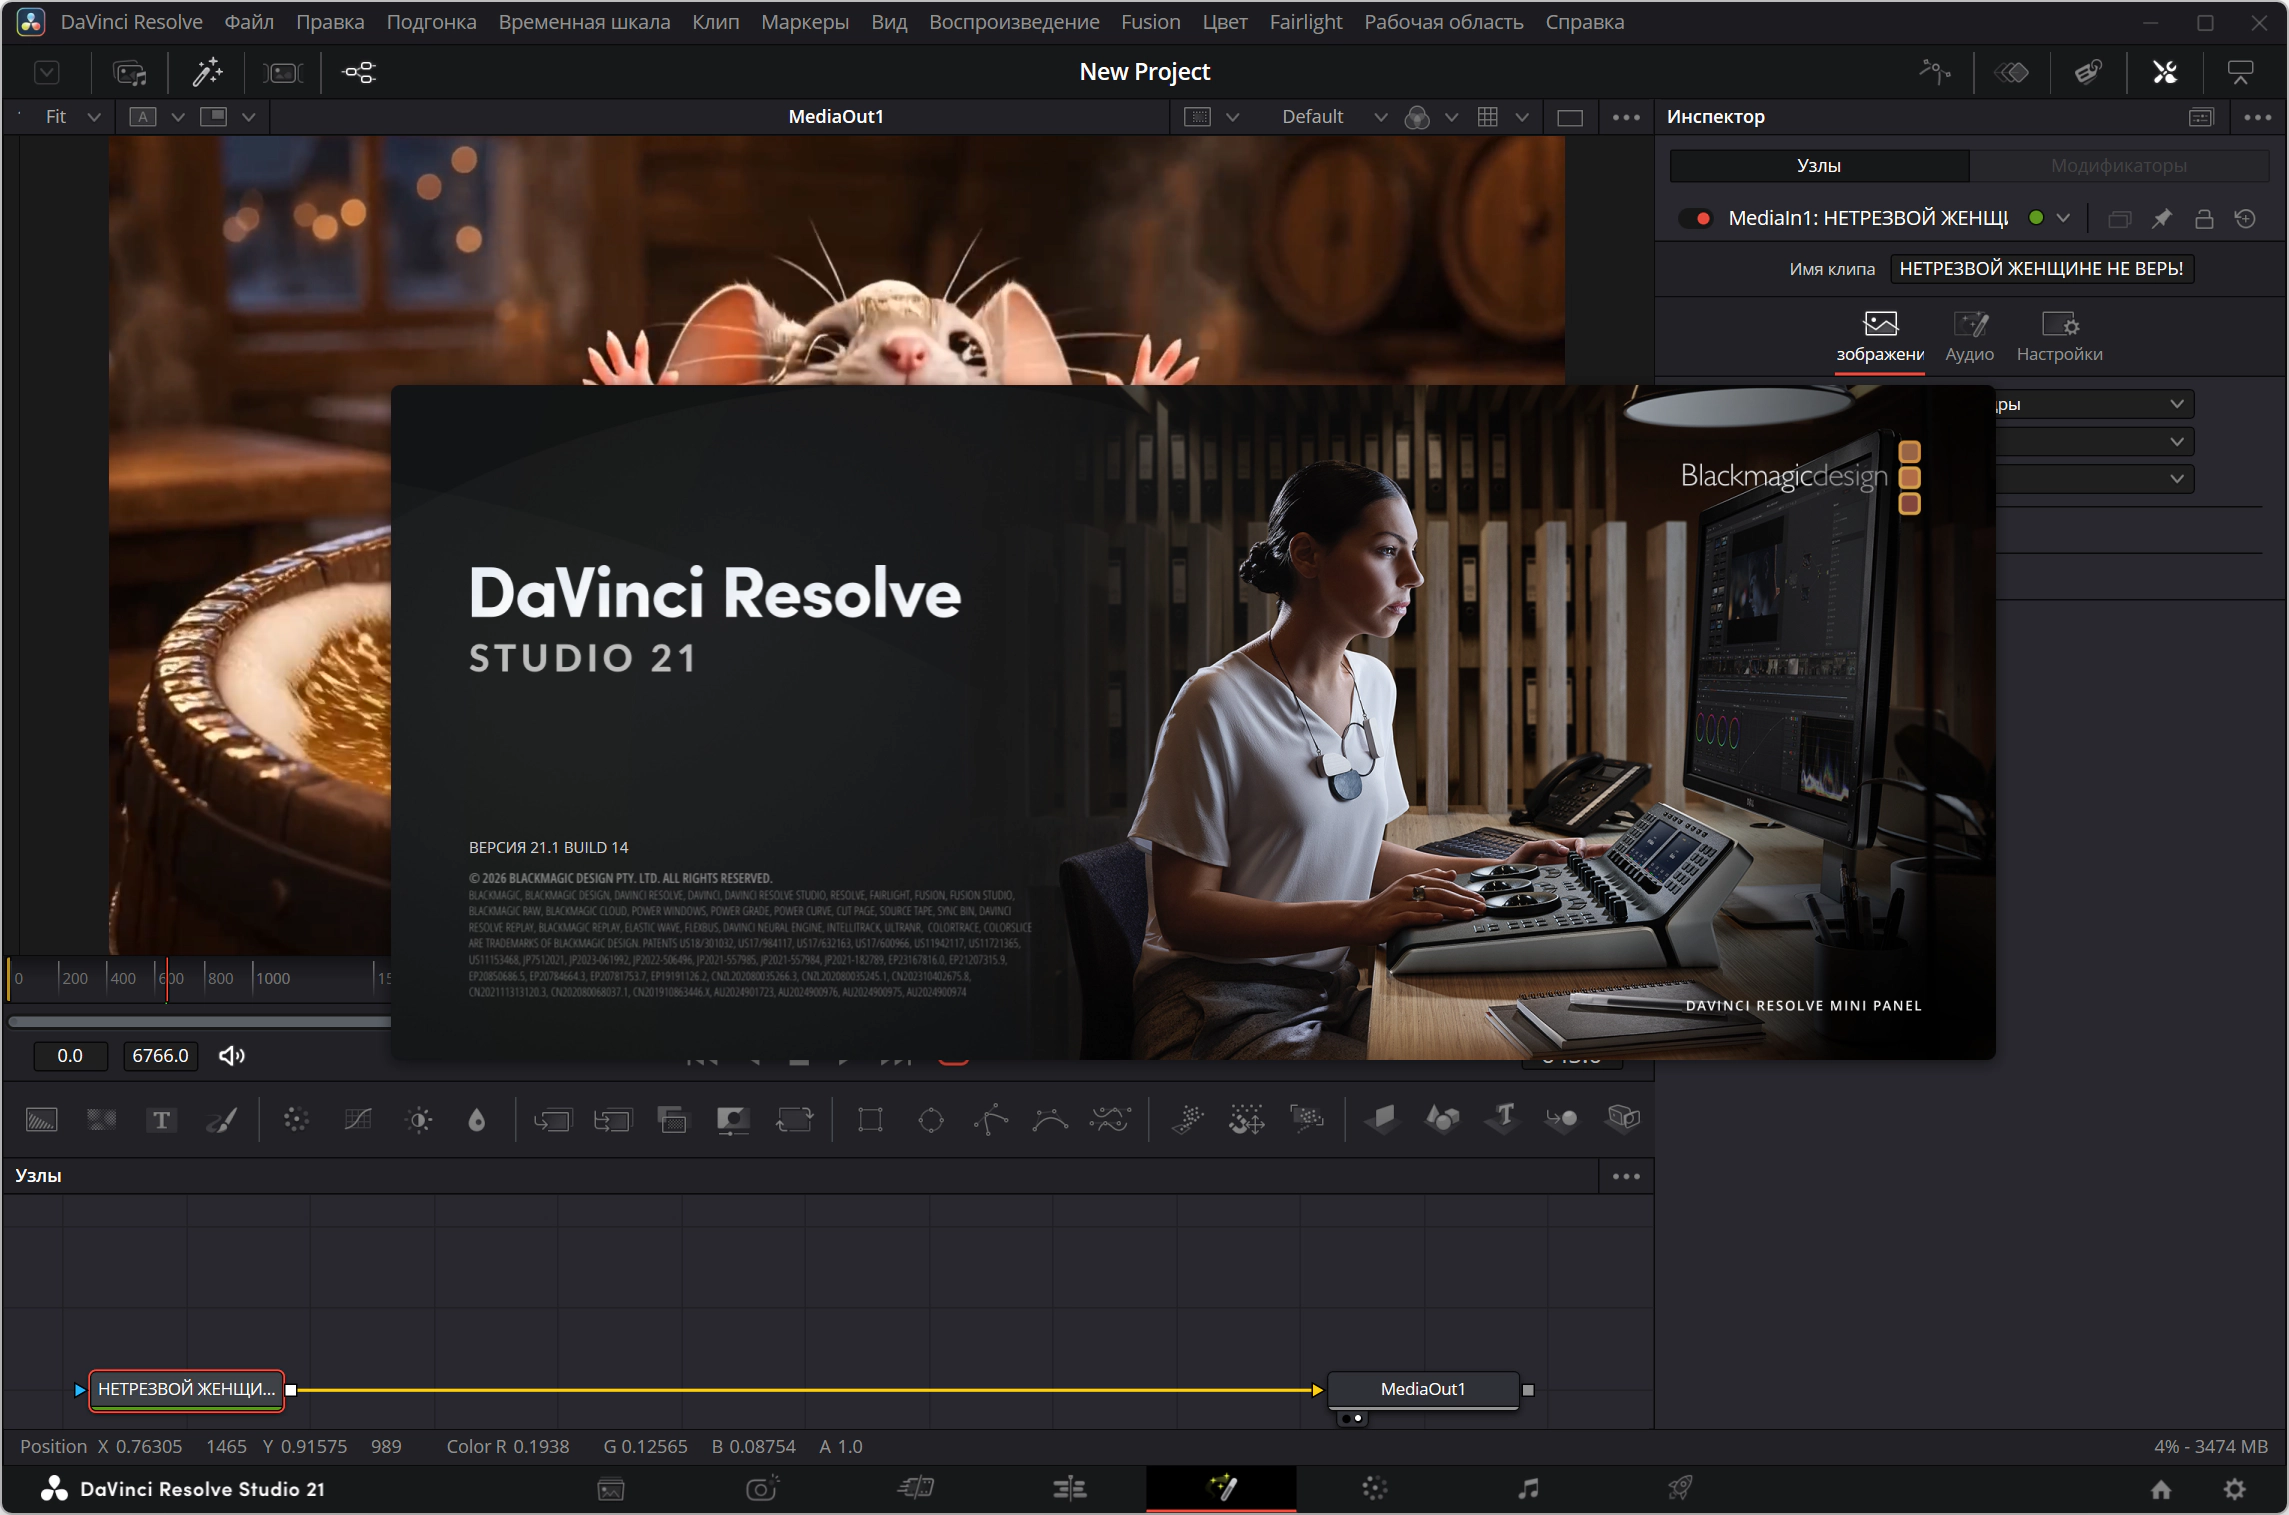Open the Fit zoom dropdown
This screenshot has height=1515, width=2289.
click(x=72, y=117)
